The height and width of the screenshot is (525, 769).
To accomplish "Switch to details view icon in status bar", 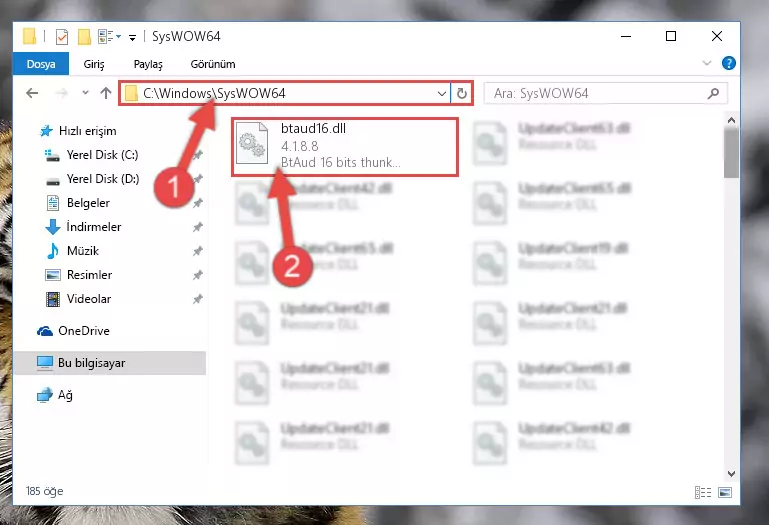I will coord(703,492).
